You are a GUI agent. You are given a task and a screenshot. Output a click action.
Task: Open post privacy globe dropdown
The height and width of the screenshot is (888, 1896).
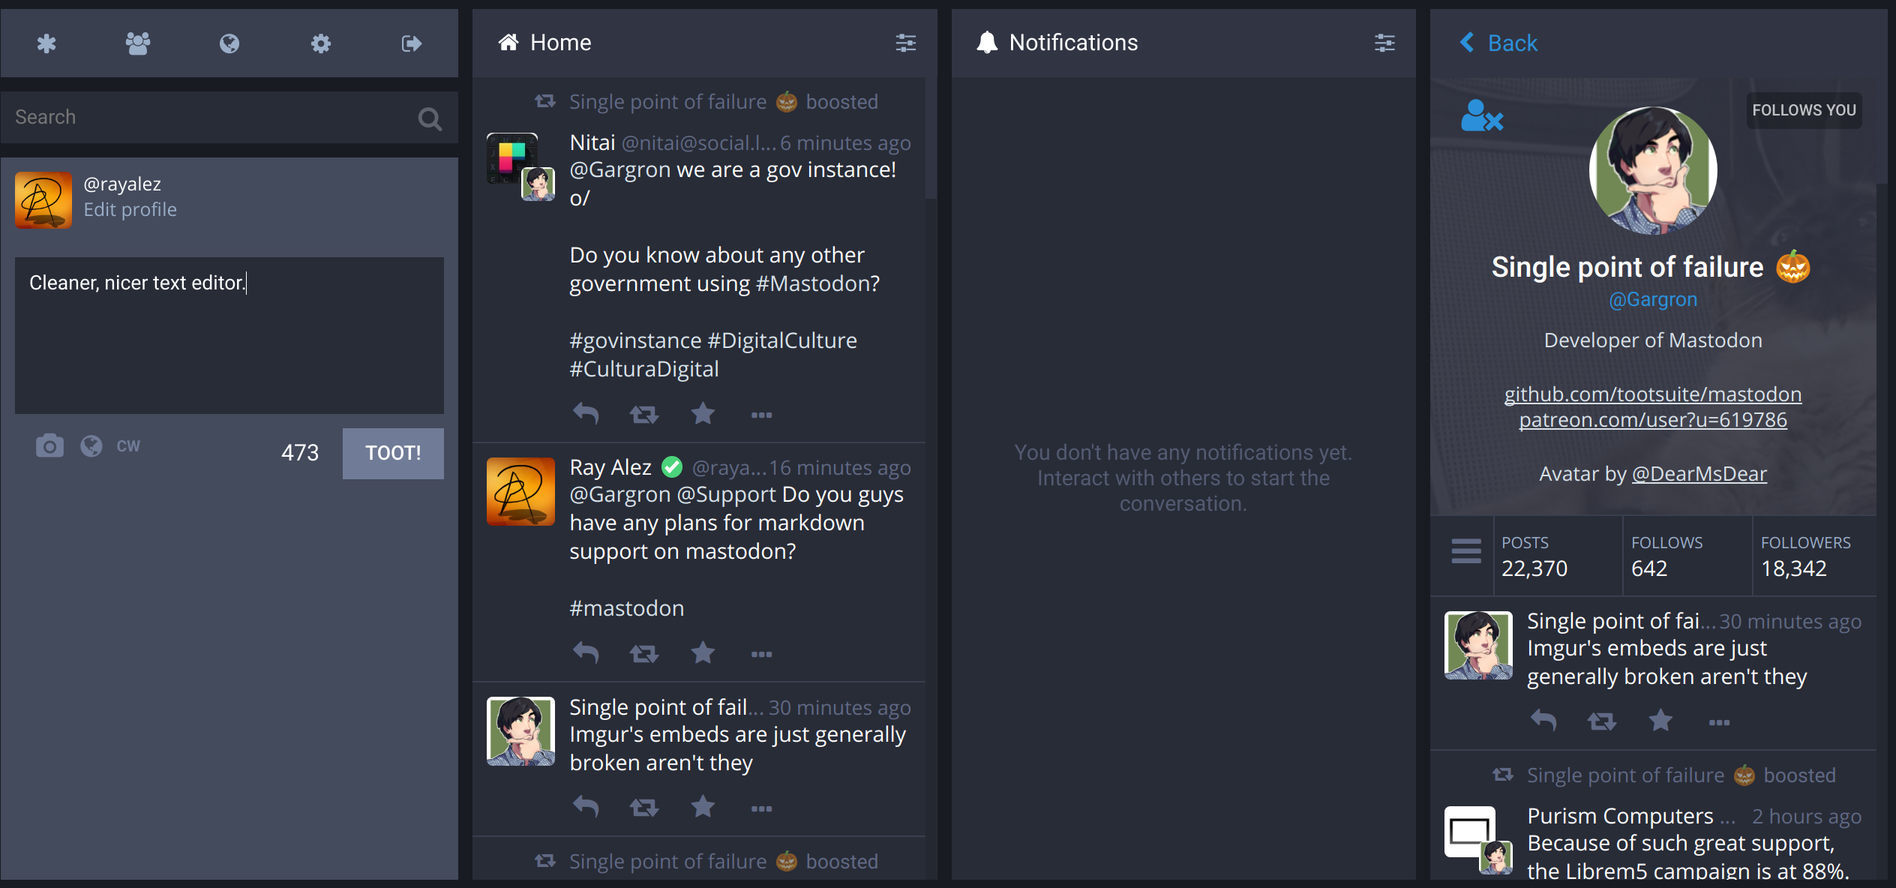point(91,446)
